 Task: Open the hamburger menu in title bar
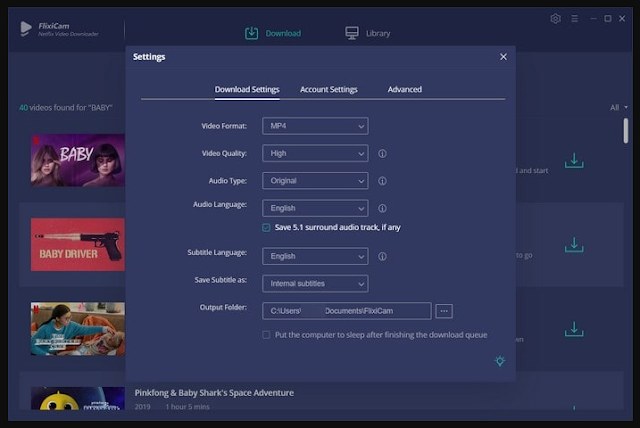coord(574,19)
